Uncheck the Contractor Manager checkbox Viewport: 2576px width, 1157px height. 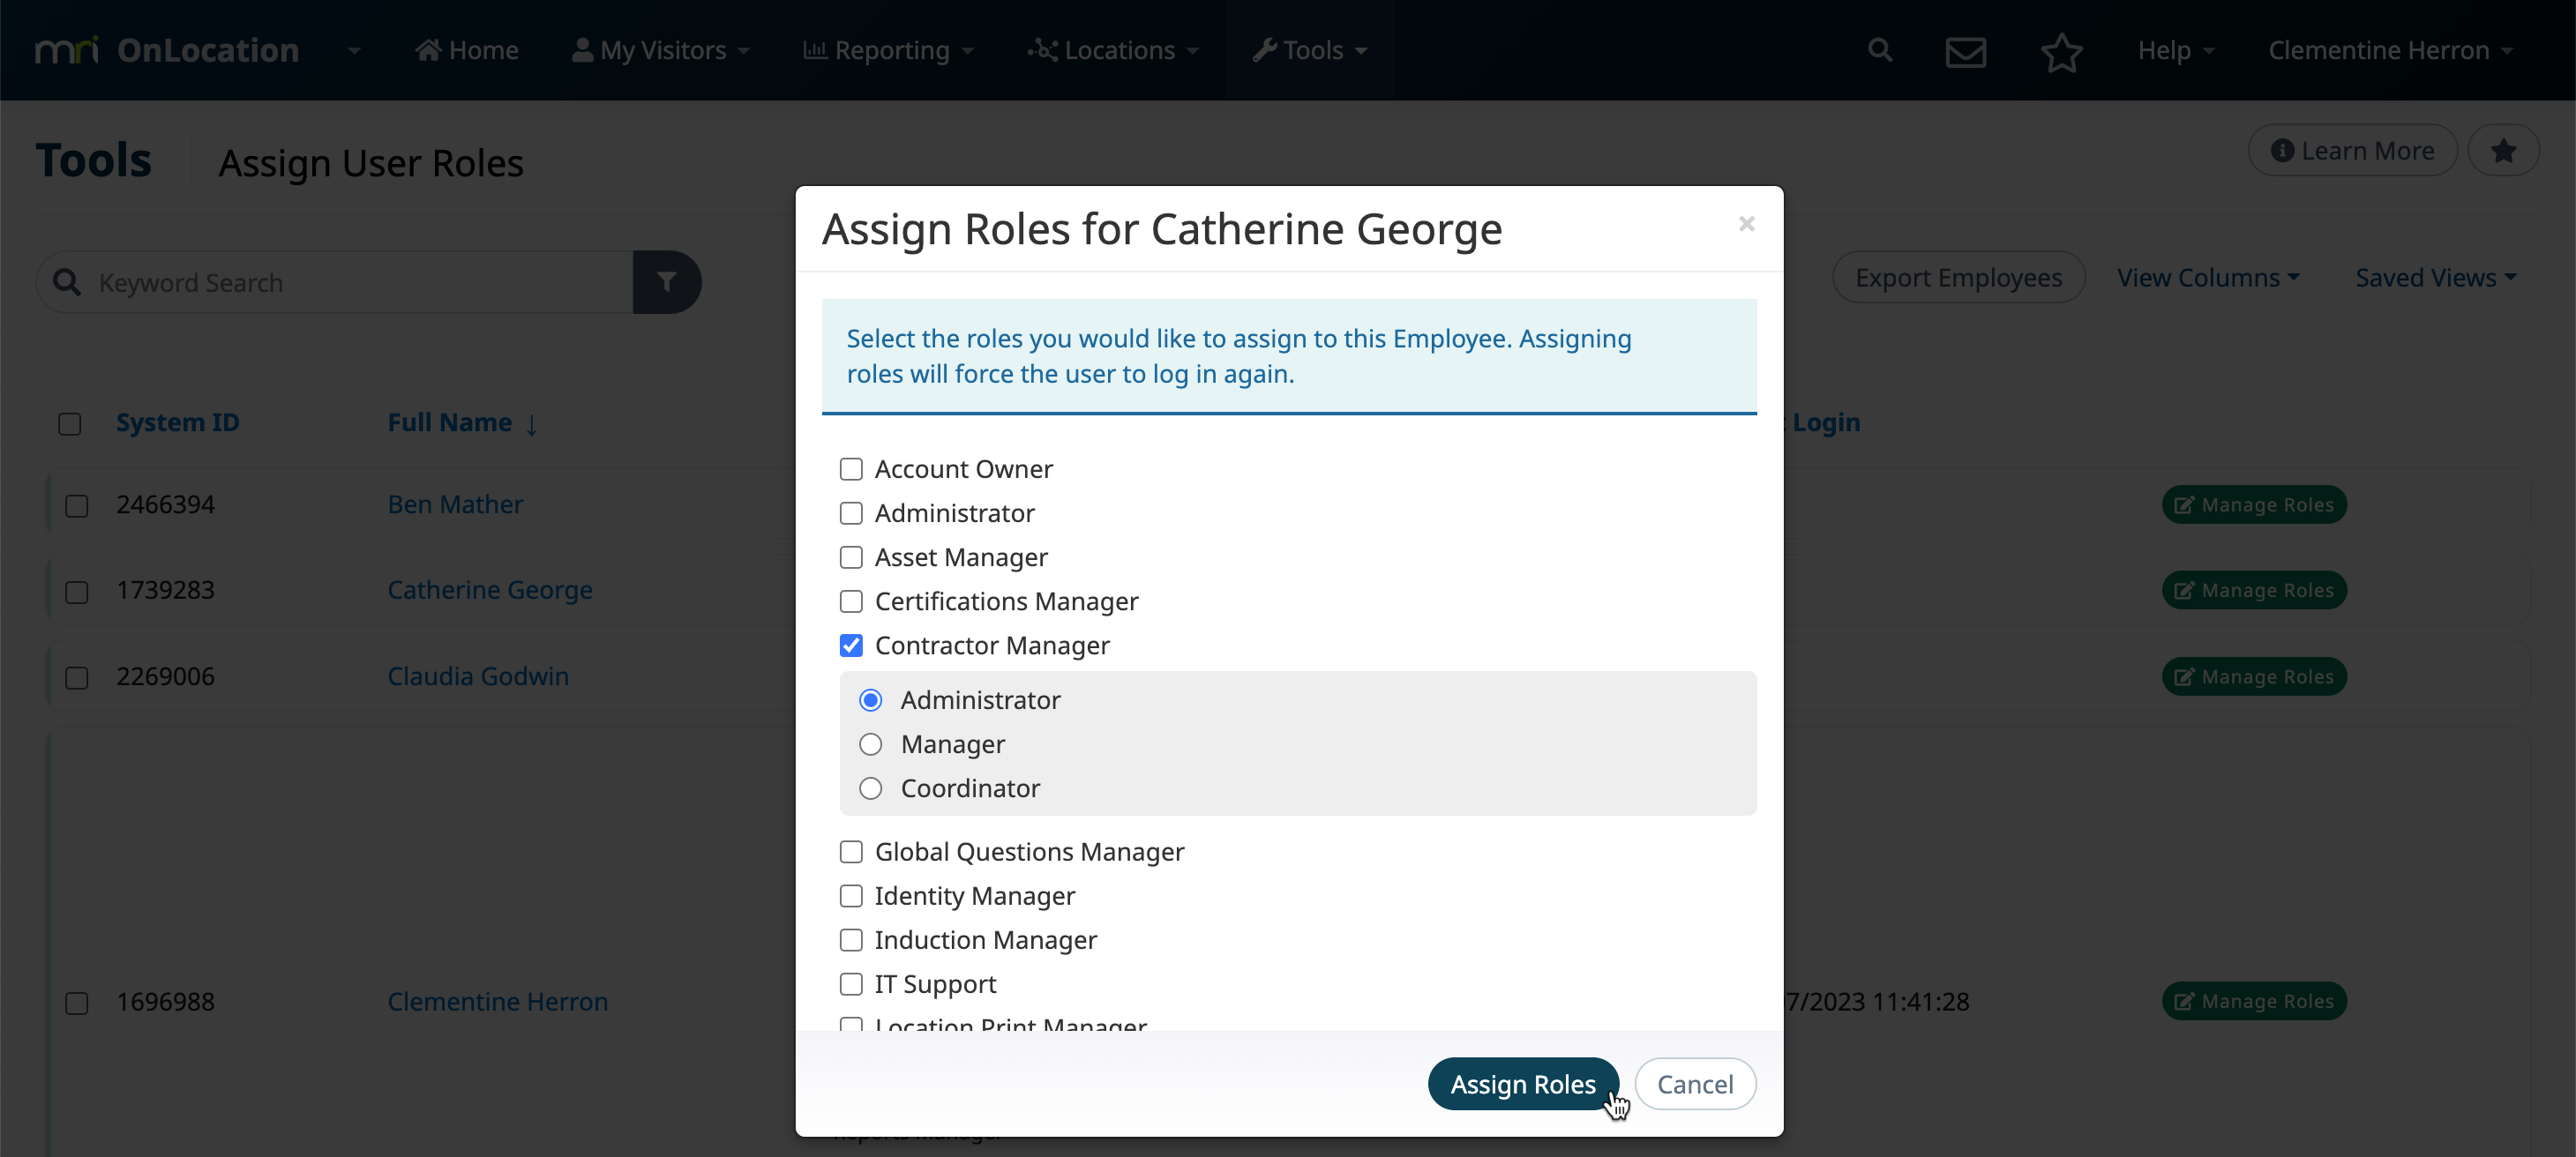click(x=851, y=645)
